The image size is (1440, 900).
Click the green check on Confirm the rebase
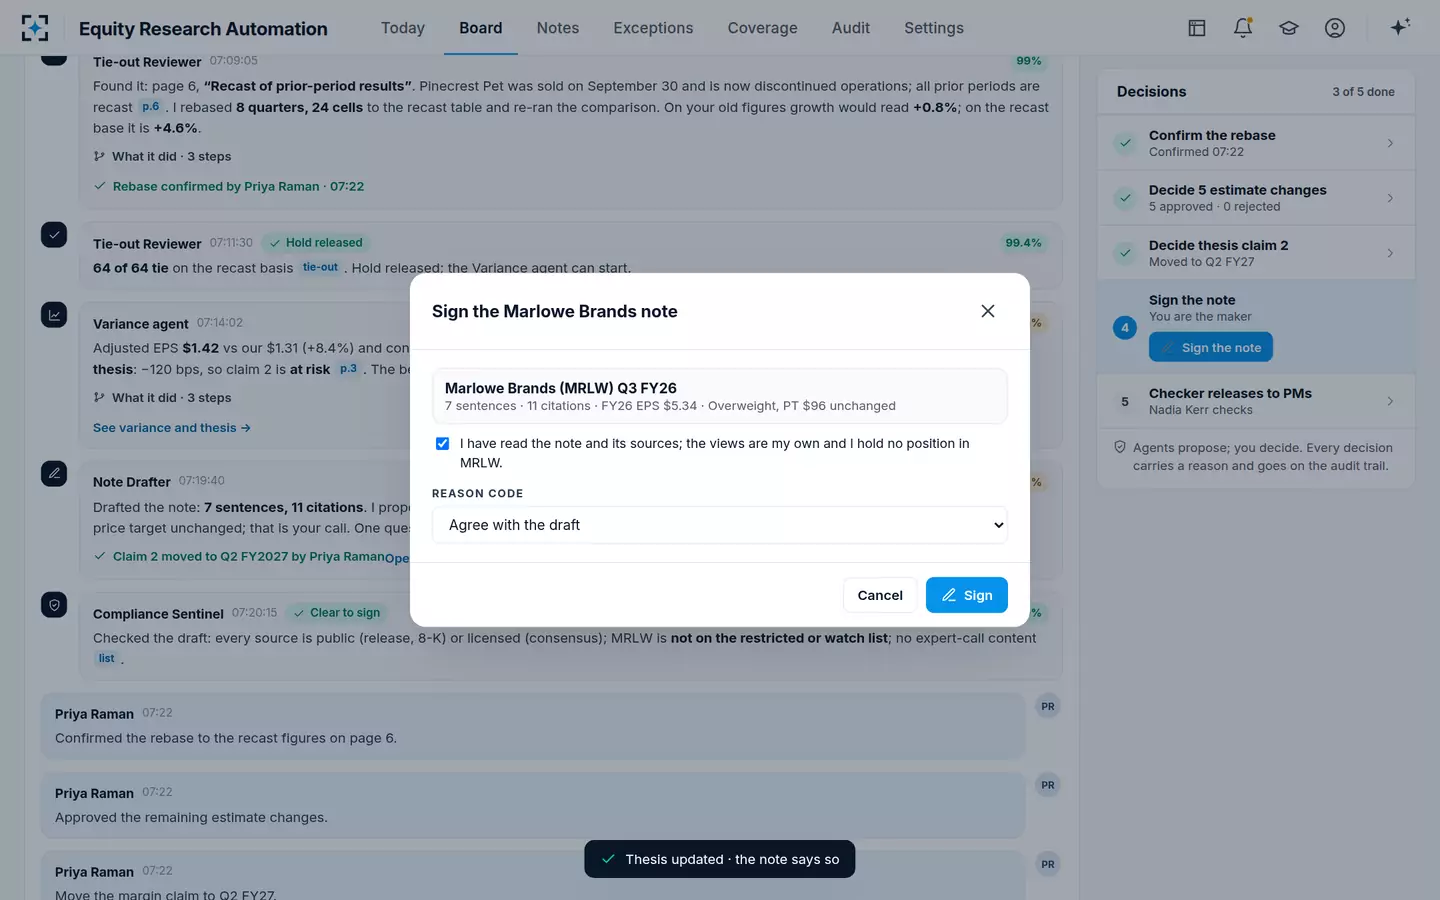click(1125, 143)
